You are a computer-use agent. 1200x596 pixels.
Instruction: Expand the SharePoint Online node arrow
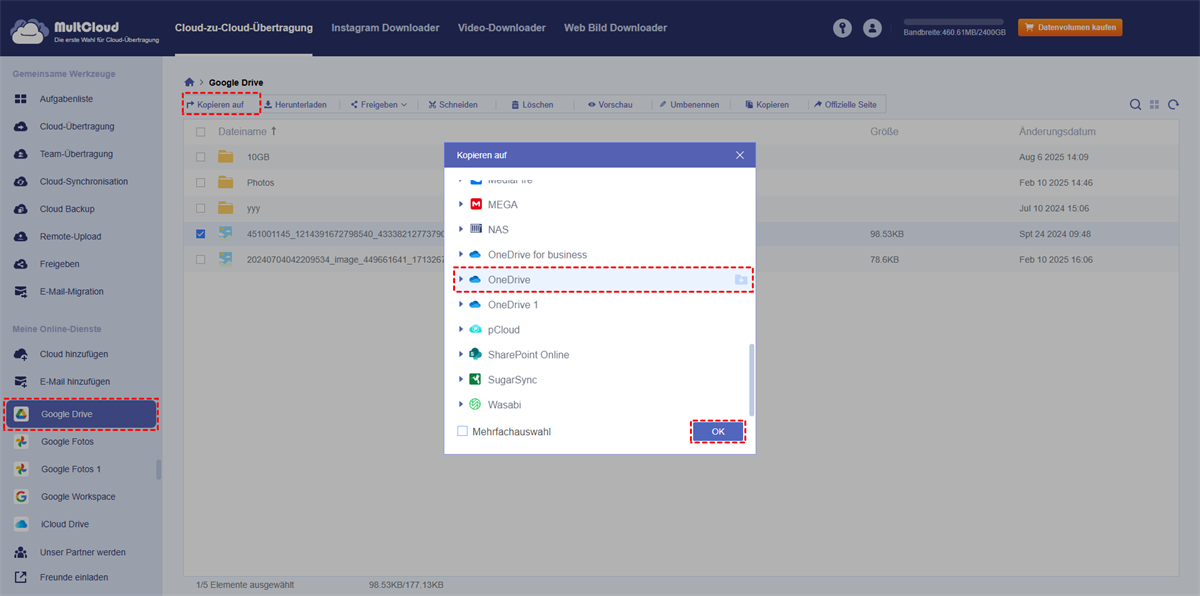(x=461, y=354)
